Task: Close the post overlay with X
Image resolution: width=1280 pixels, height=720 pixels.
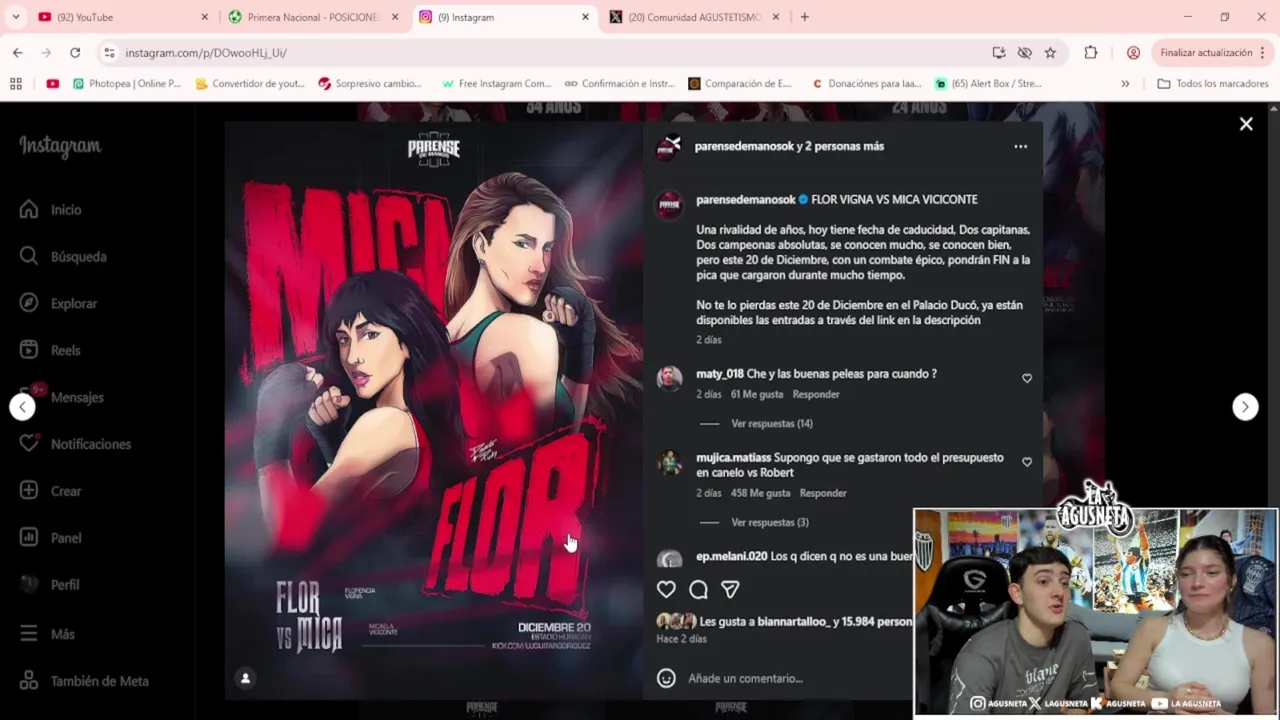Action: (x=1246, y=124)
